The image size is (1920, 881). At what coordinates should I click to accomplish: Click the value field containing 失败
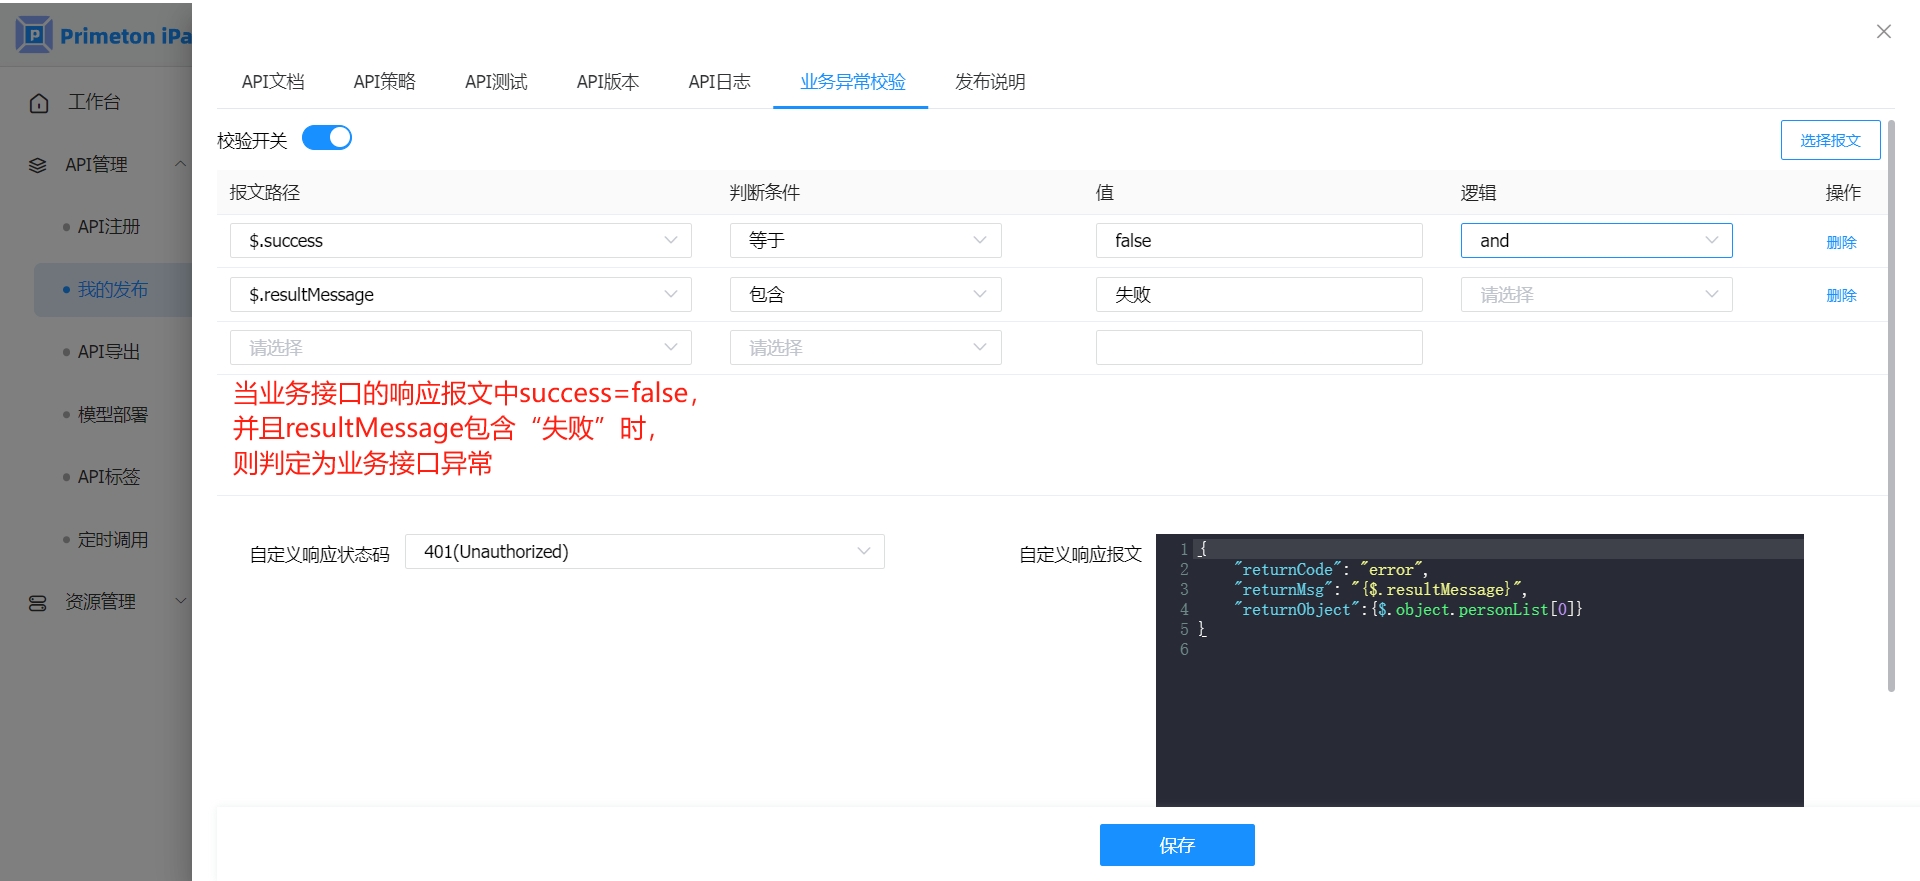click(x=1258, y=295)
